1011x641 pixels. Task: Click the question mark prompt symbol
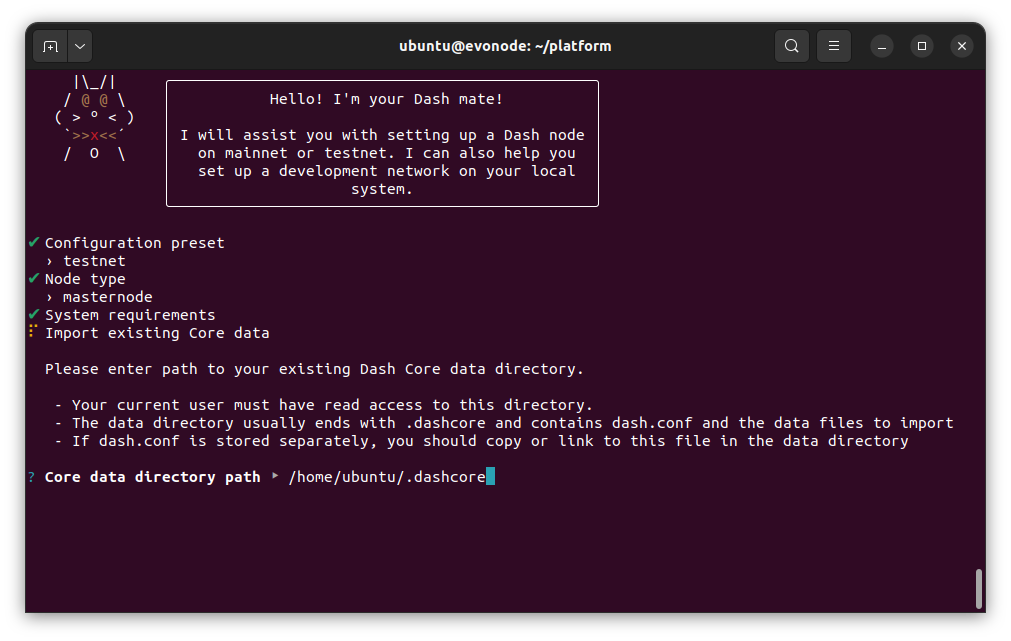(33, 477)
